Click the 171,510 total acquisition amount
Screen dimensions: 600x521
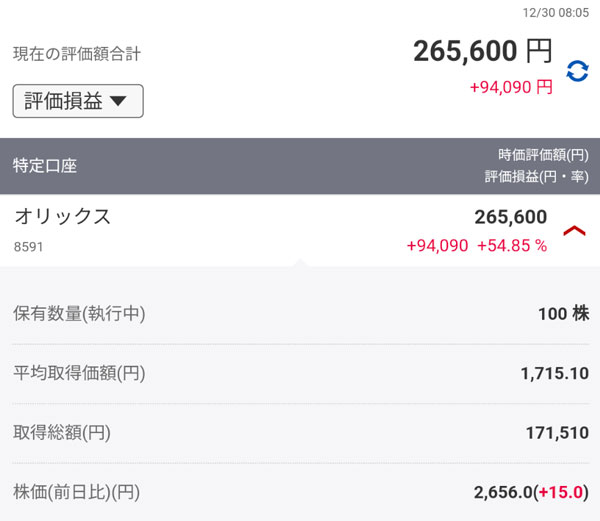pos(557,433)
